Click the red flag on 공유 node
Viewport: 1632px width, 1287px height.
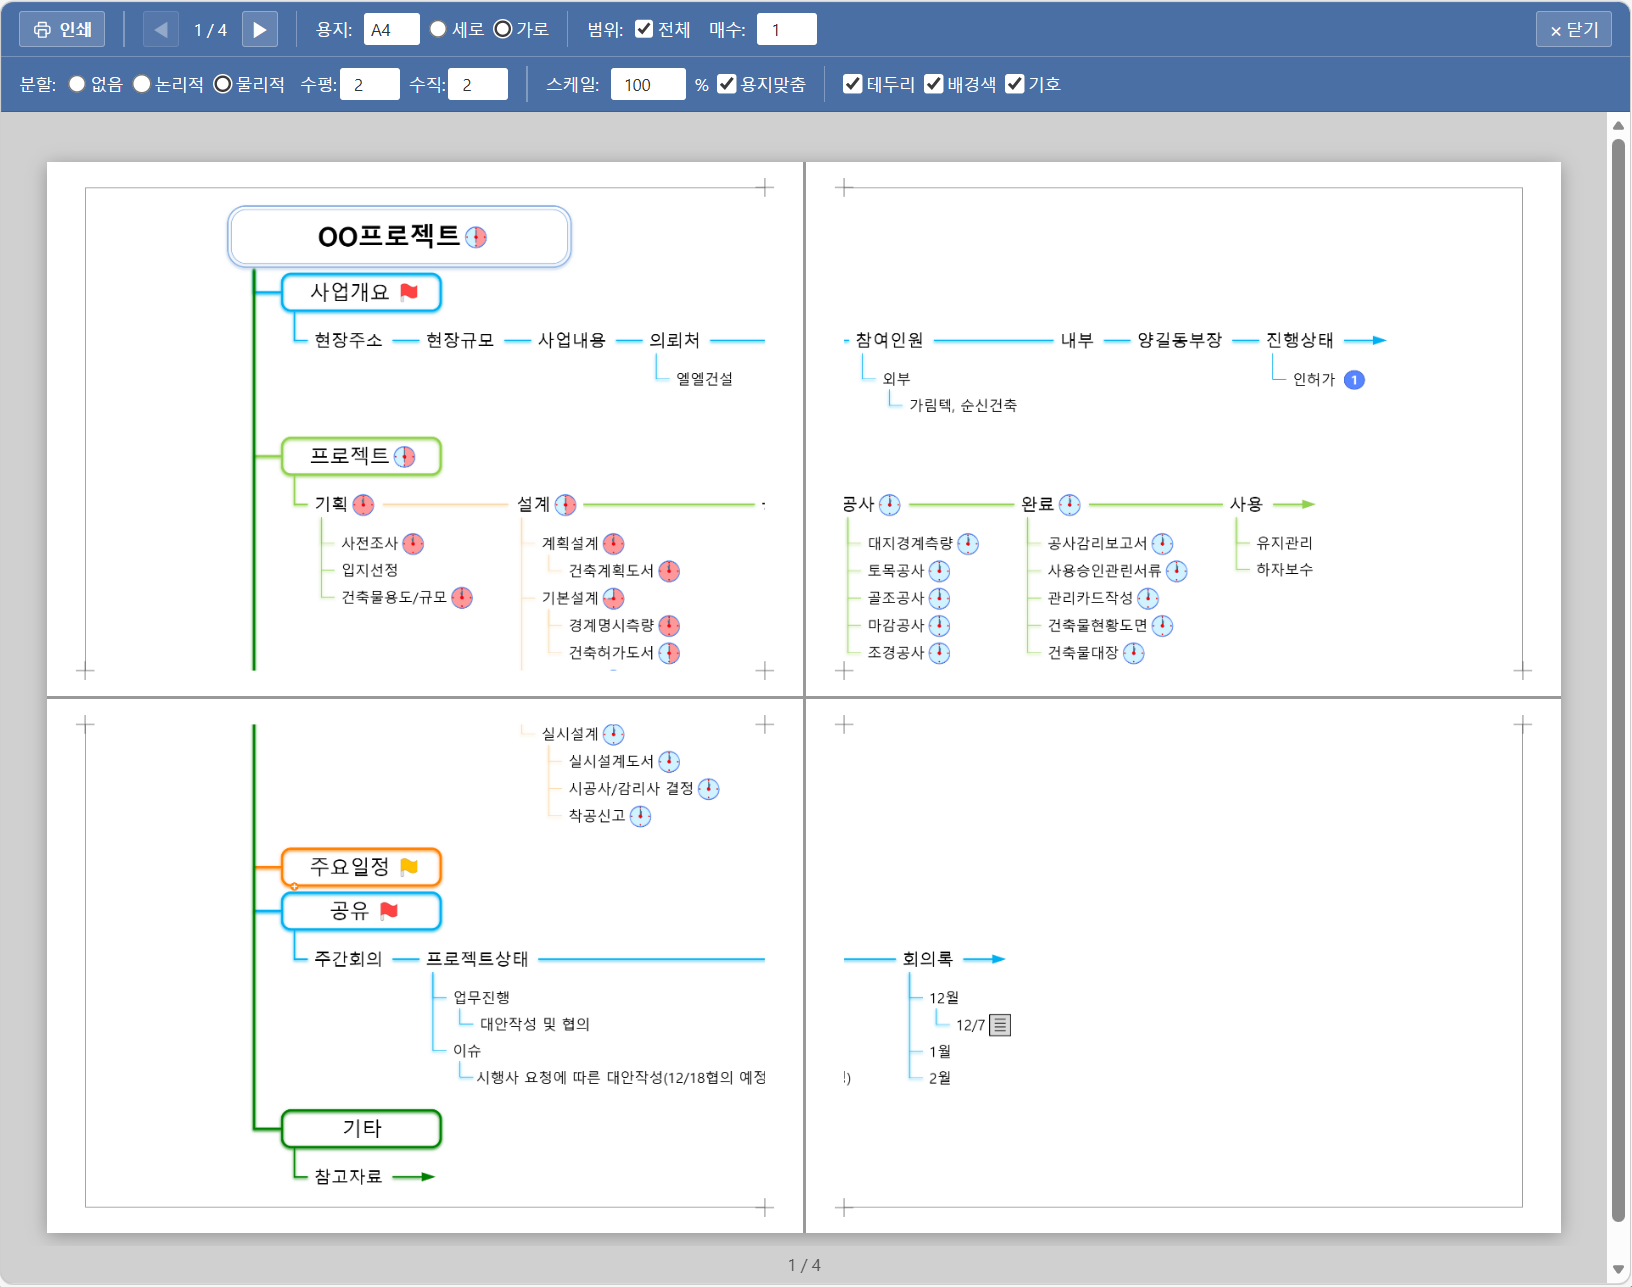(389, 911)
